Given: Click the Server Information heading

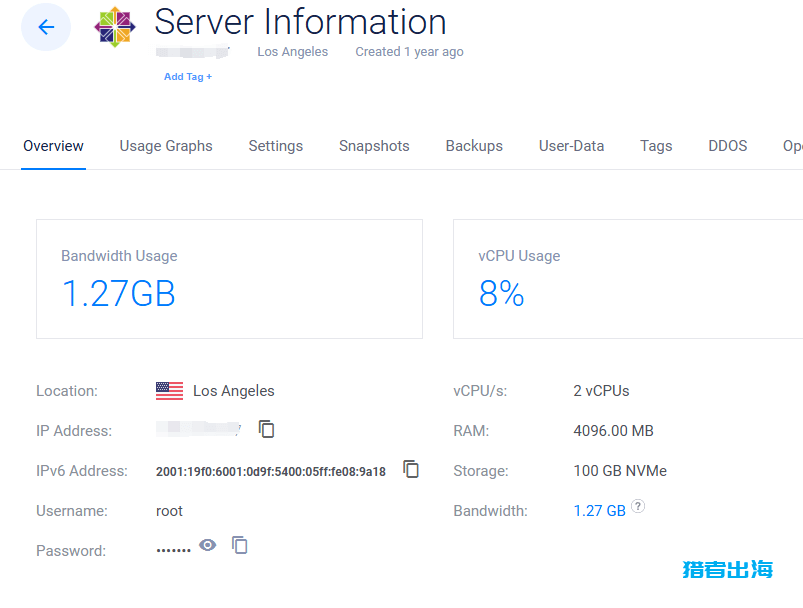Looking at the screenshot, I should [x=300, y=22].
